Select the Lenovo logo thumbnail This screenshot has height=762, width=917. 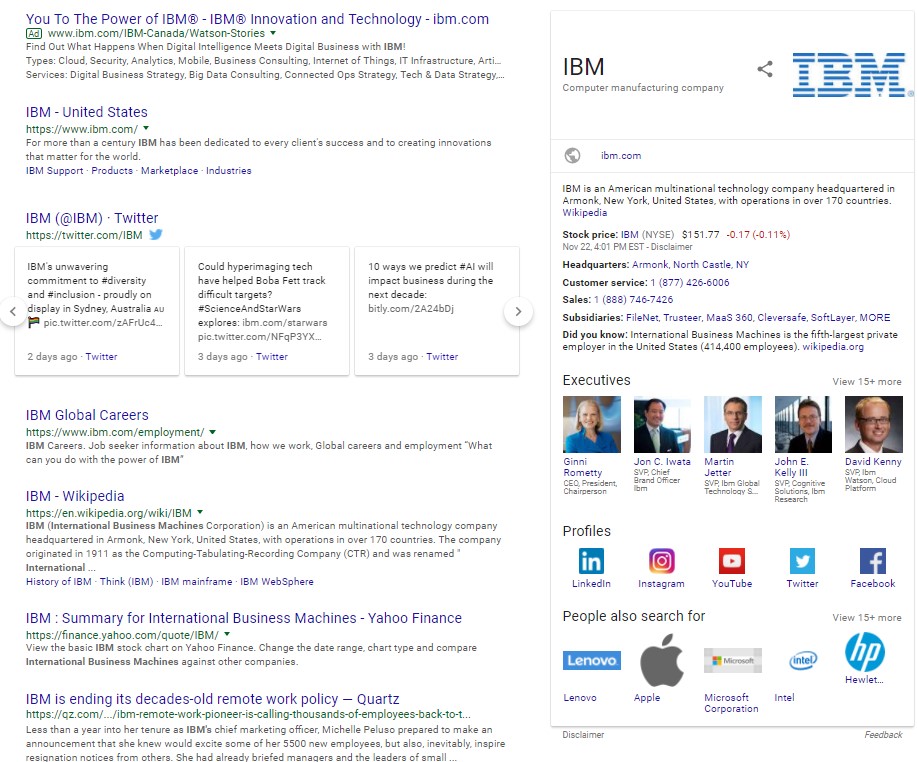591,660
